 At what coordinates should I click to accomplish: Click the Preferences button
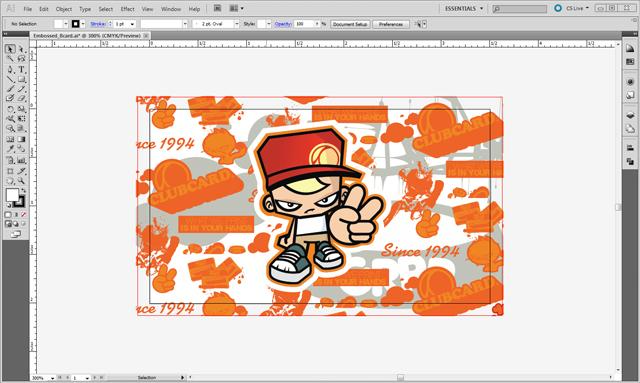[x=391, y=24]
